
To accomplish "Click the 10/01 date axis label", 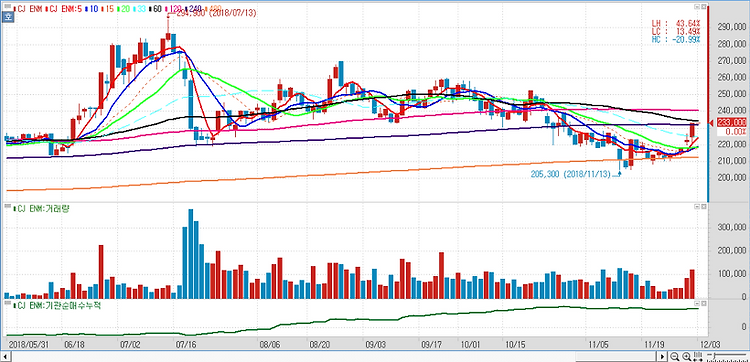I will (471, 344).
